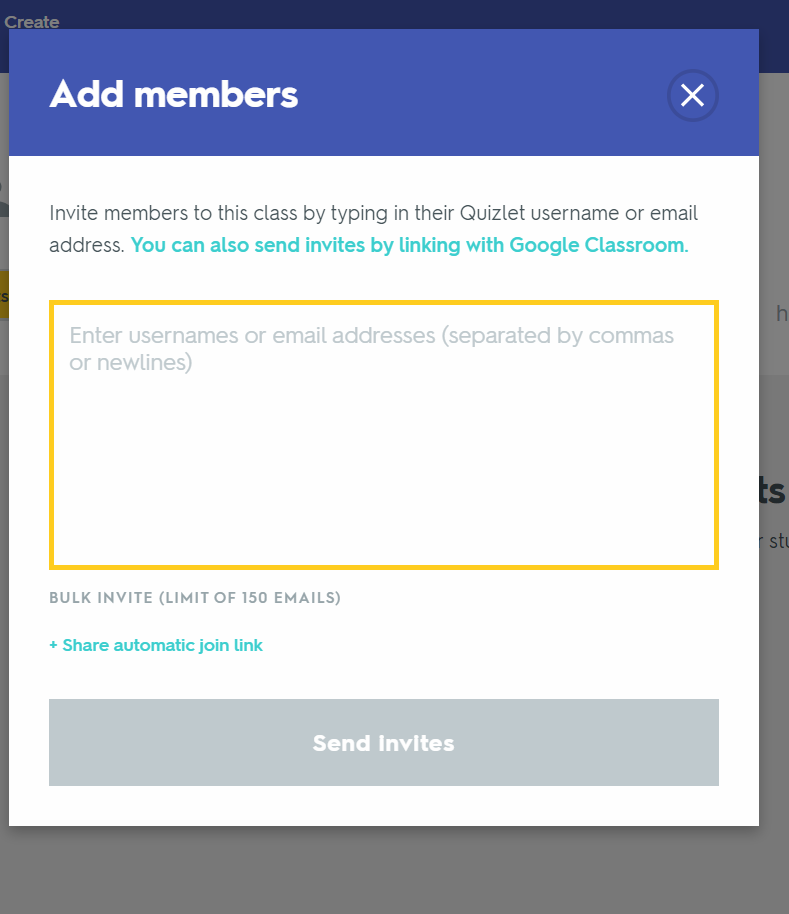The width and height of the screenshot is (789, 914).
Task: Click the X icon in dialog header
Action: point(692,95)
